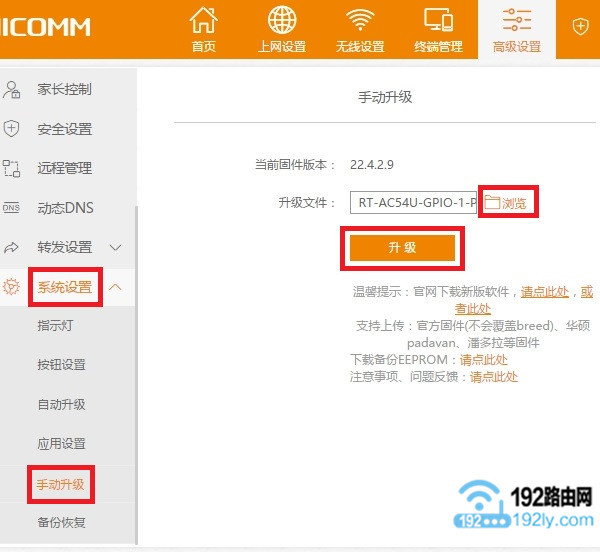Open 远程管理 remote management in sidebar
This screenshot has width=600, height=552.
pos(64,169)
